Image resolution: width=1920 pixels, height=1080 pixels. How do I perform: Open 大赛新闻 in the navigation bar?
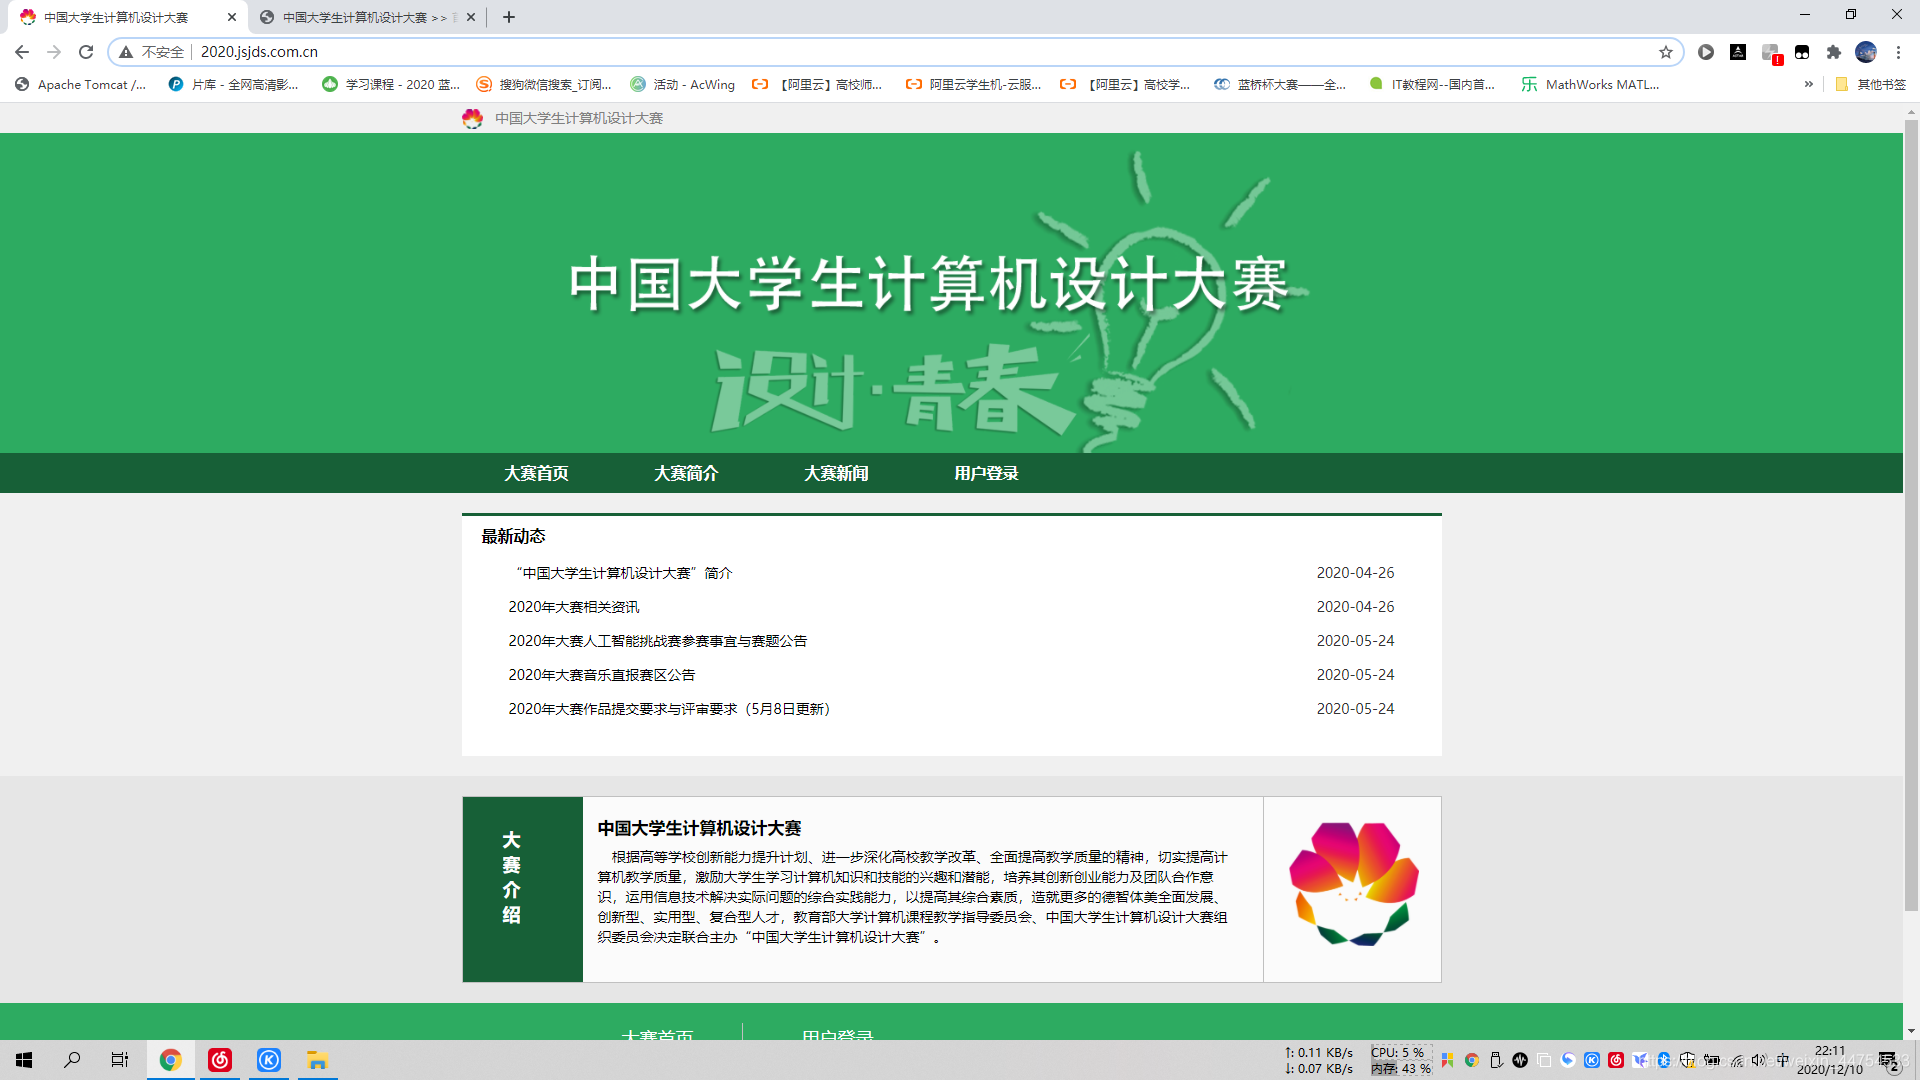(836, 473)
